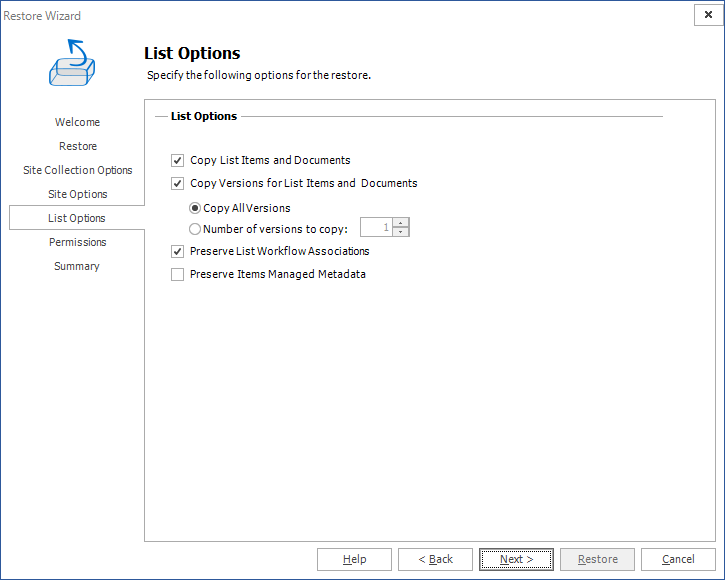The width and height of the screenshot is (725, 580).
Task: Increase the version count with up arrow
Action: [401, 223]
